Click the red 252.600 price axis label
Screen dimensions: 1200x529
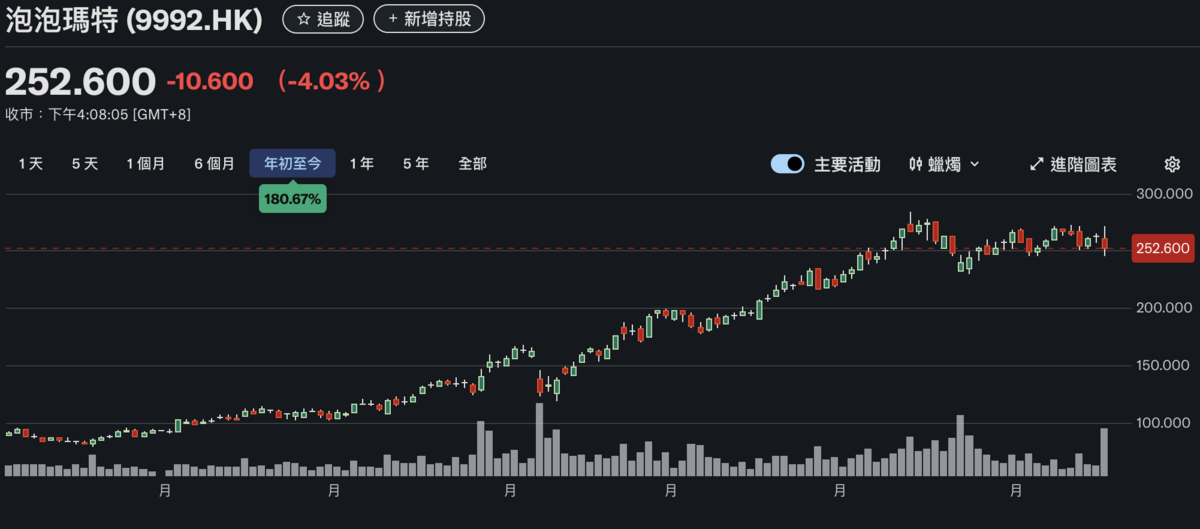(x=1164, y=248)
